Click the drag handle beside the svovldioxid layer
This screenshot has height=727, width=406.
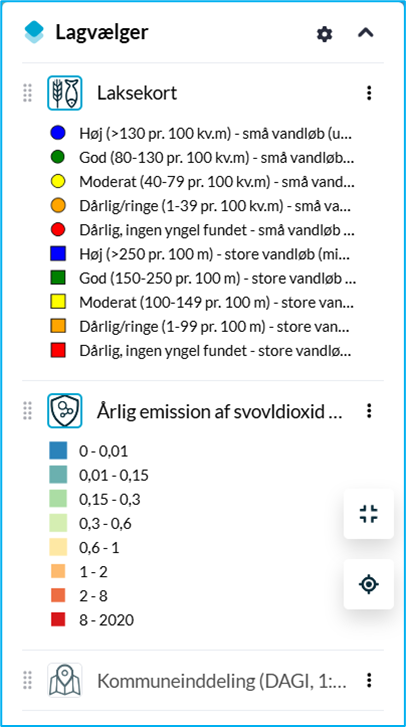click(27, 411)
